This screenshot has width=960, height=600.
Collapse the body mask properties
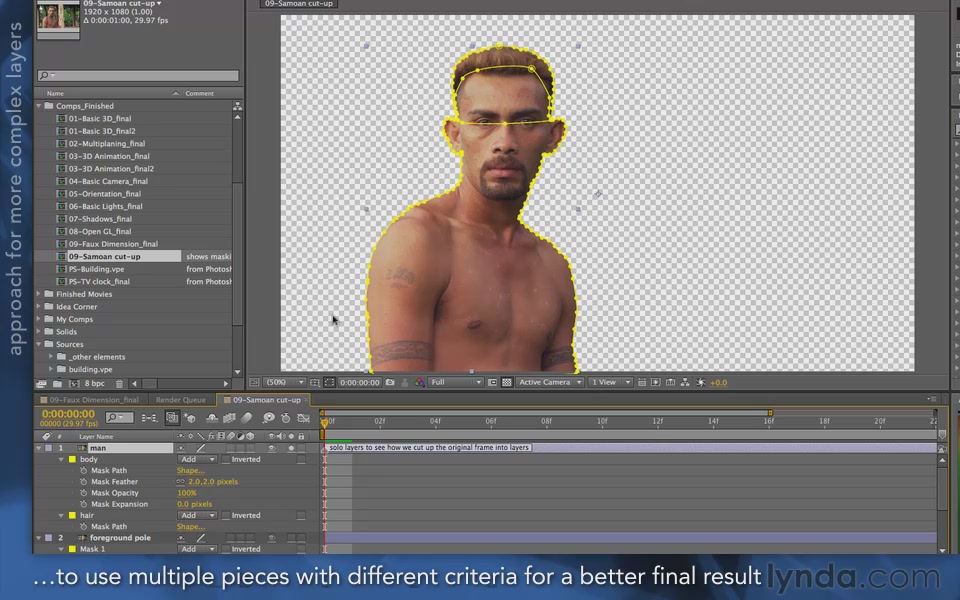click(61, 459)
